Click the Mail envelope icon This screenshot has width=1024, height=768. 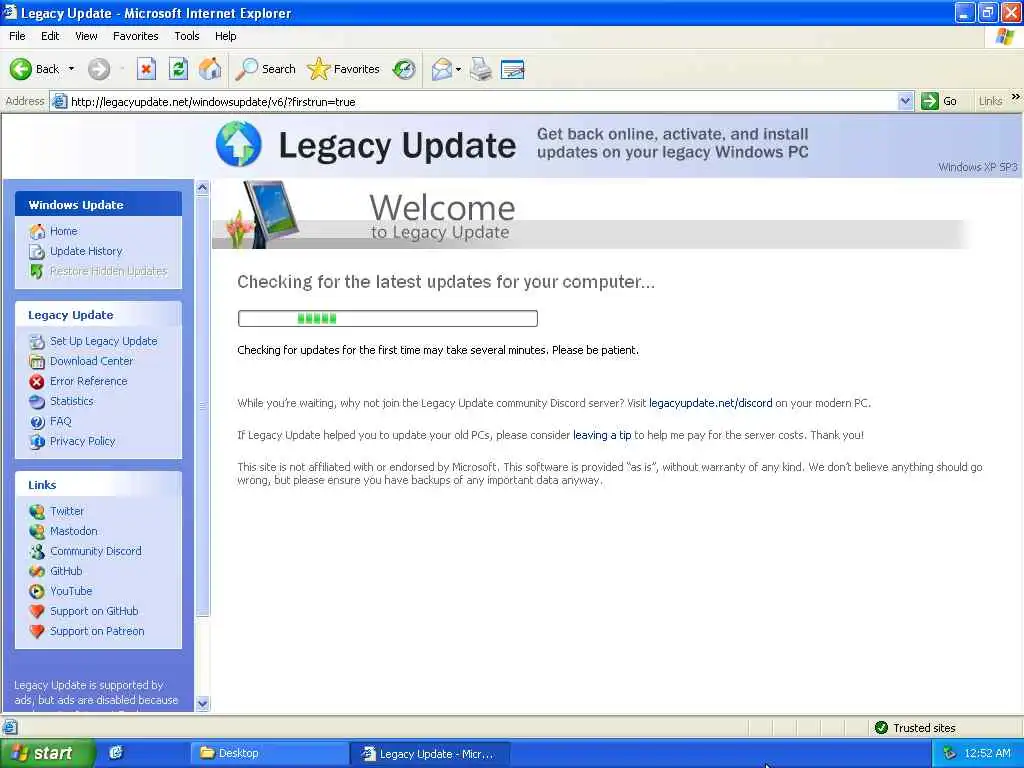[442, 69]
